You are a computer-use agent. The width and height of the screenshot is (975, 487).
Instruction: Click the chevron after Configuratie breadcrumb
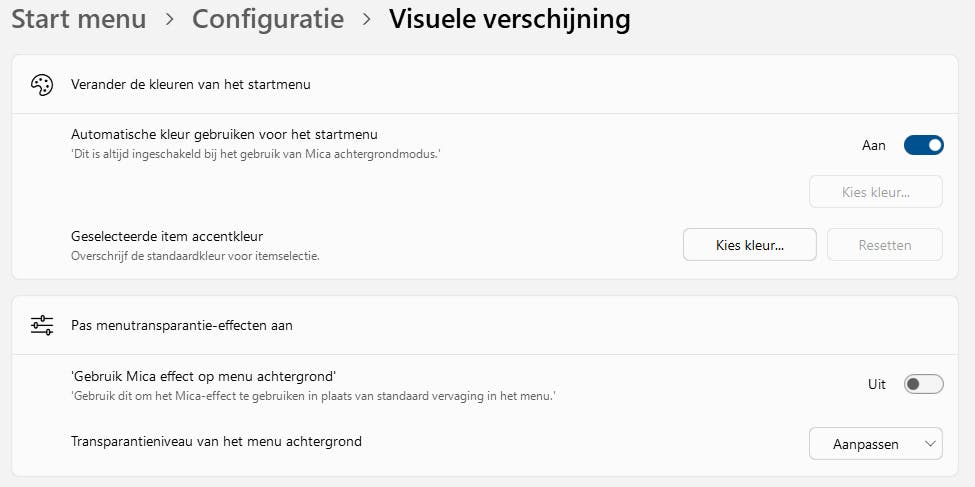(367, 19)
